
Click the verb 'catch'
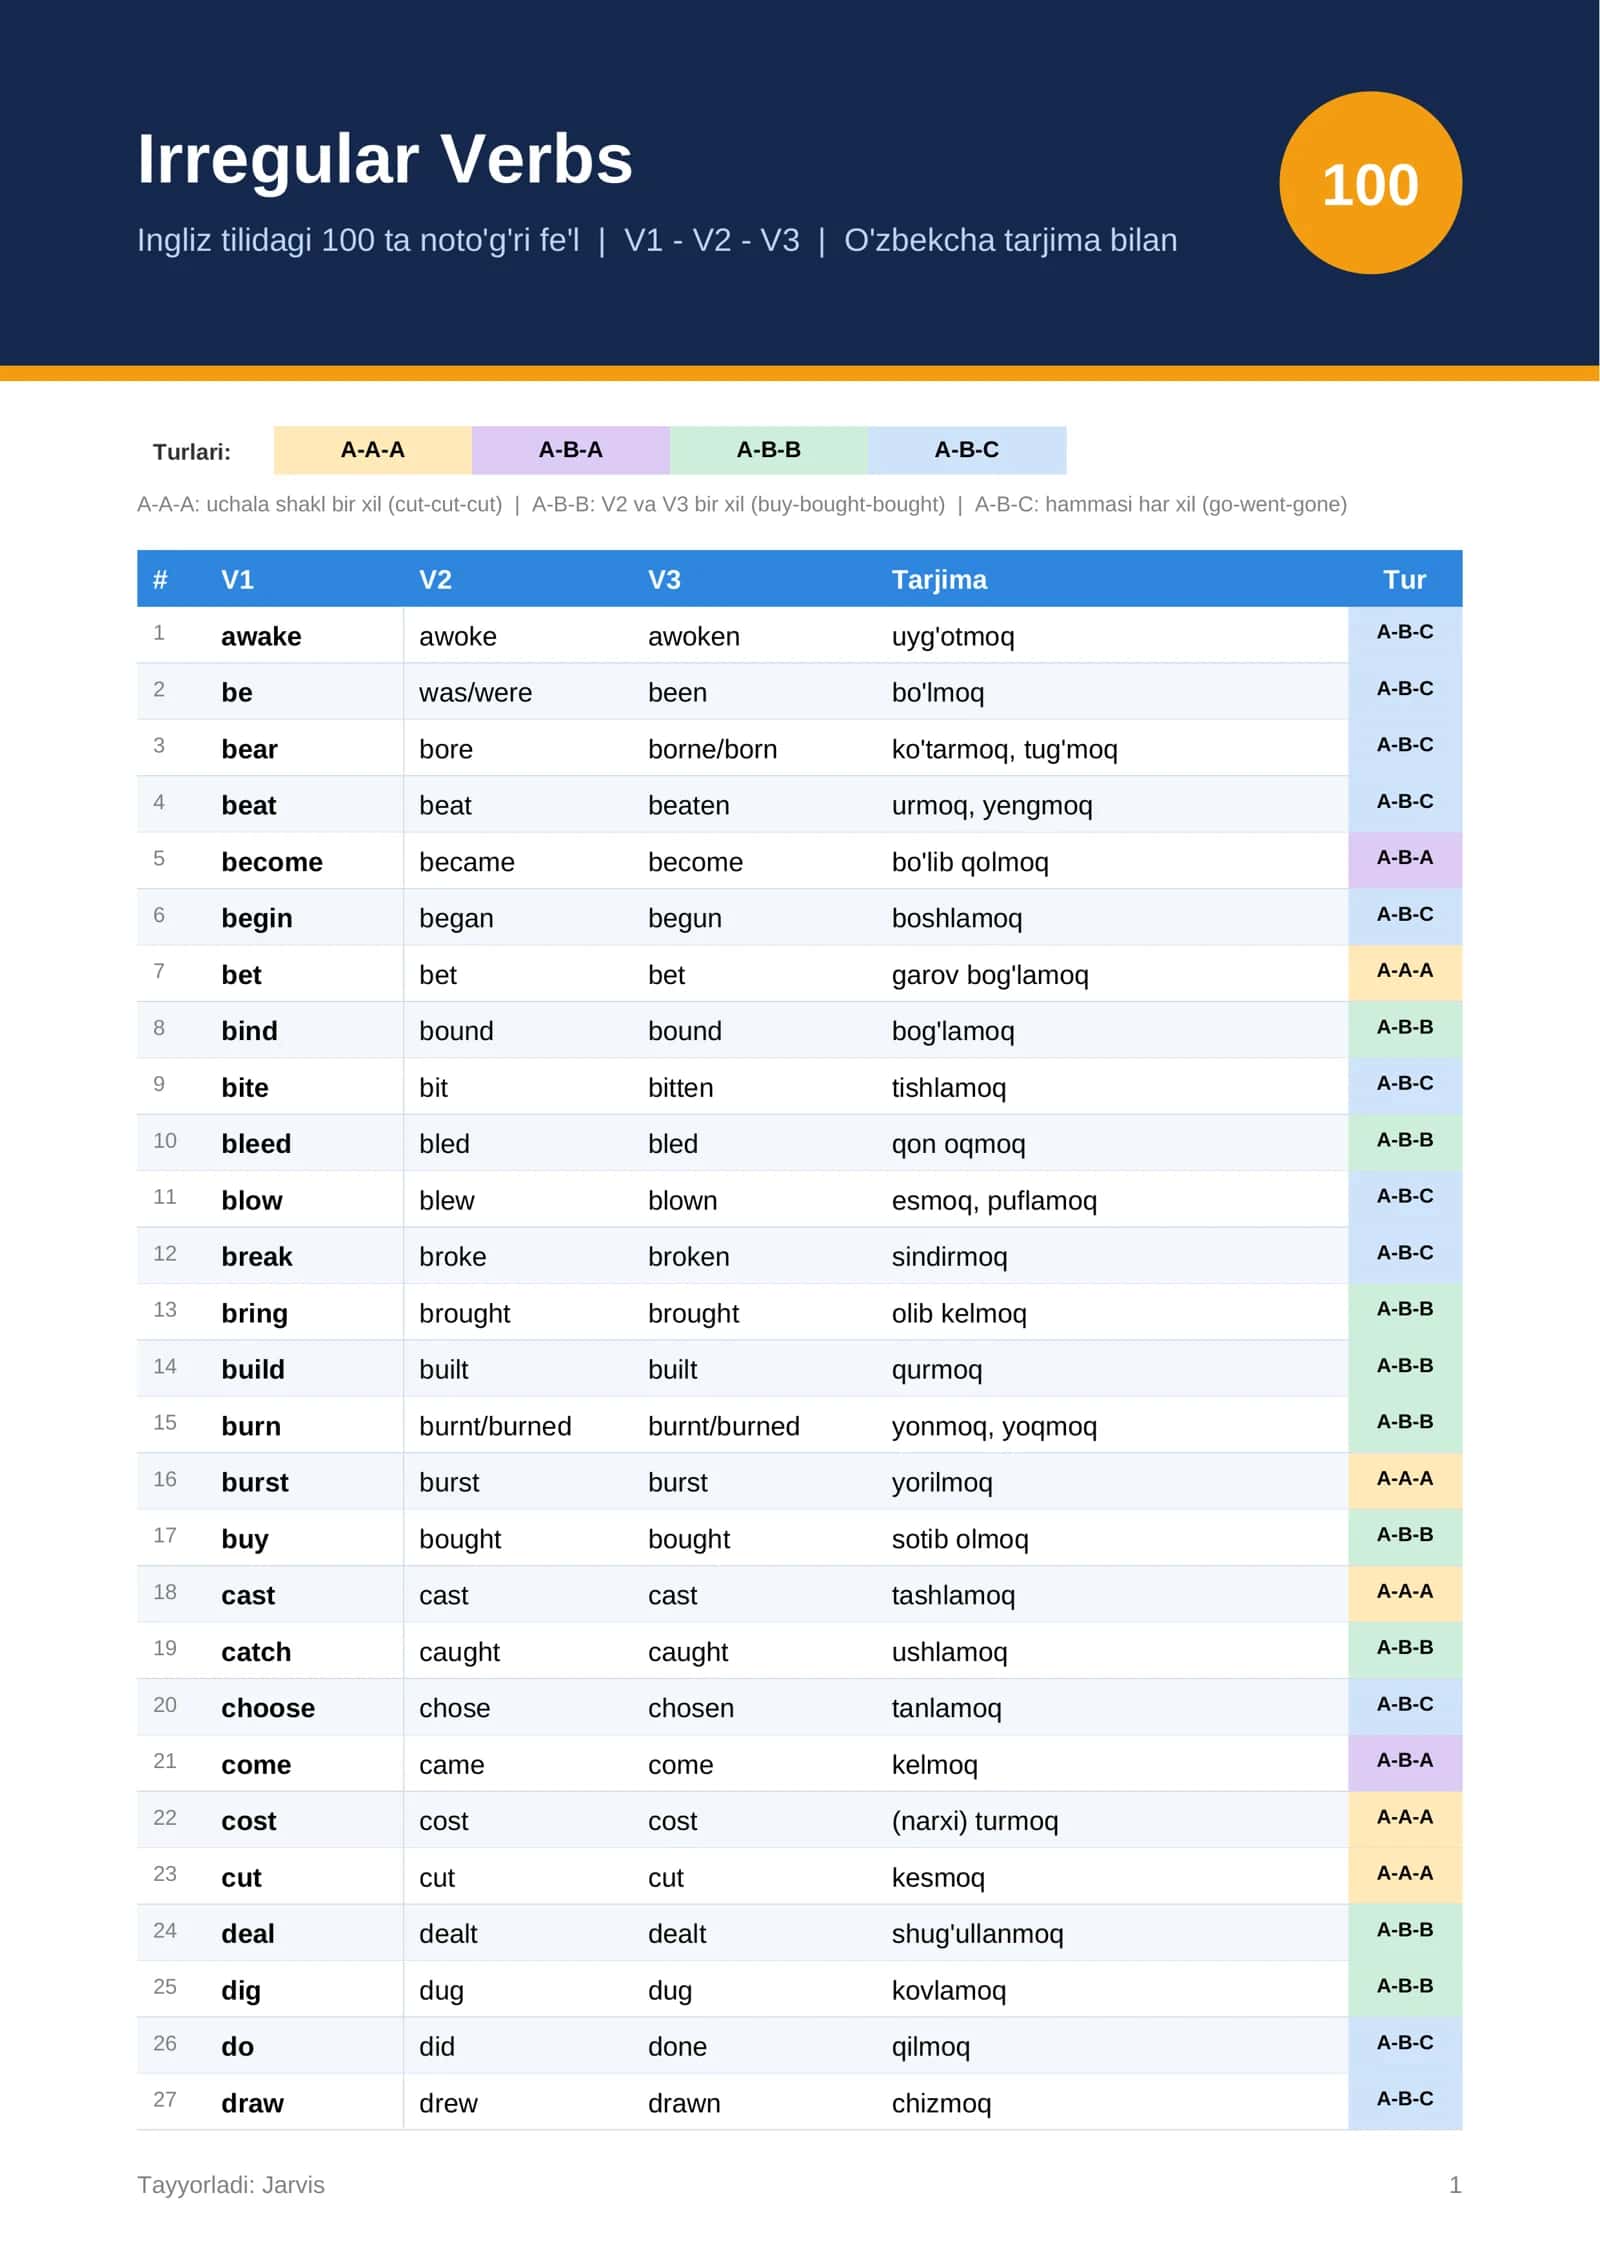(x=256, y=1652)
